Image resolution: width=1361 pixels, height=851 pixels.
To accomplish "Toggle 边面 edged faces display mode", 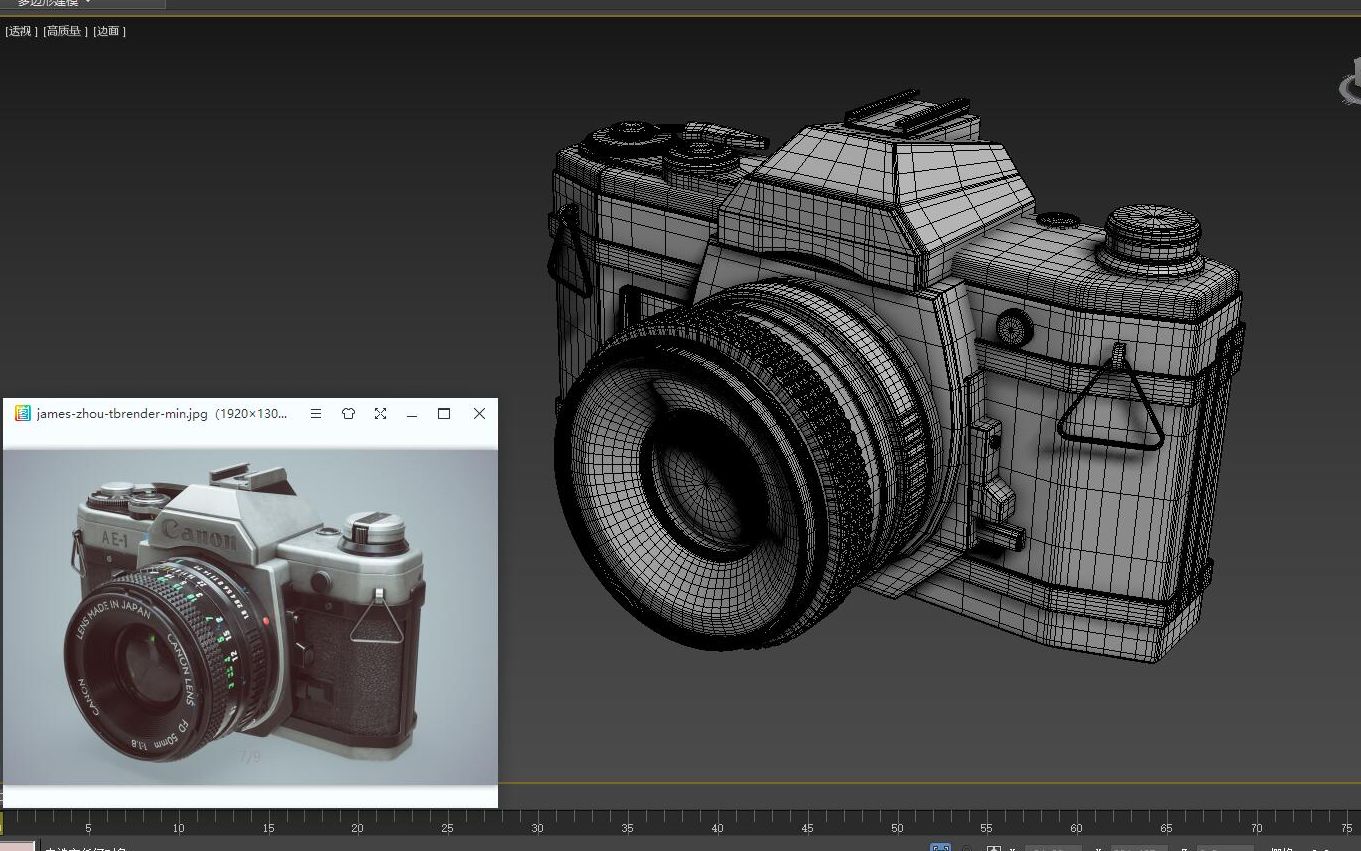I will pos(107,31).
